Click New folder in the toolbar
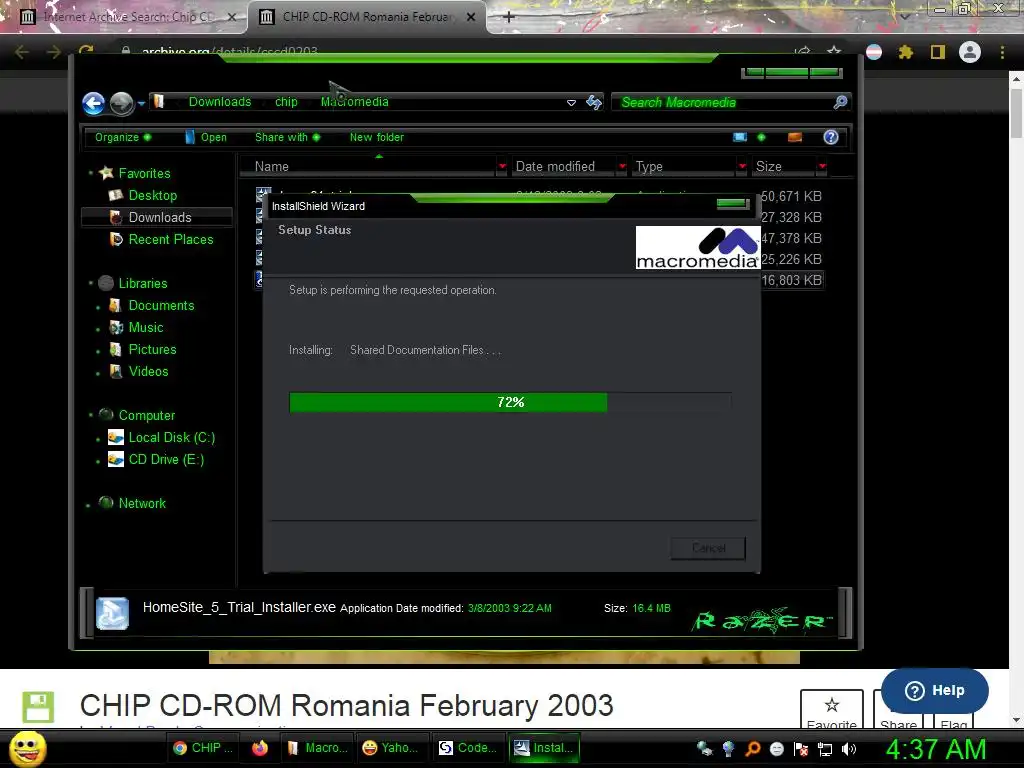 point(376,137)
